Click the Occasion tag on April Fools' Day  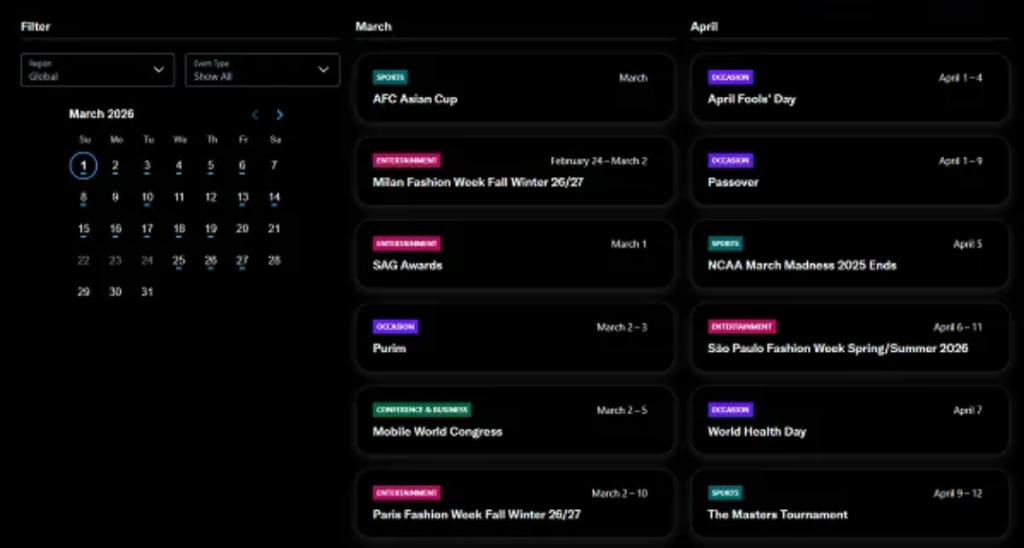pyautogui.click(x=730, y=77)
